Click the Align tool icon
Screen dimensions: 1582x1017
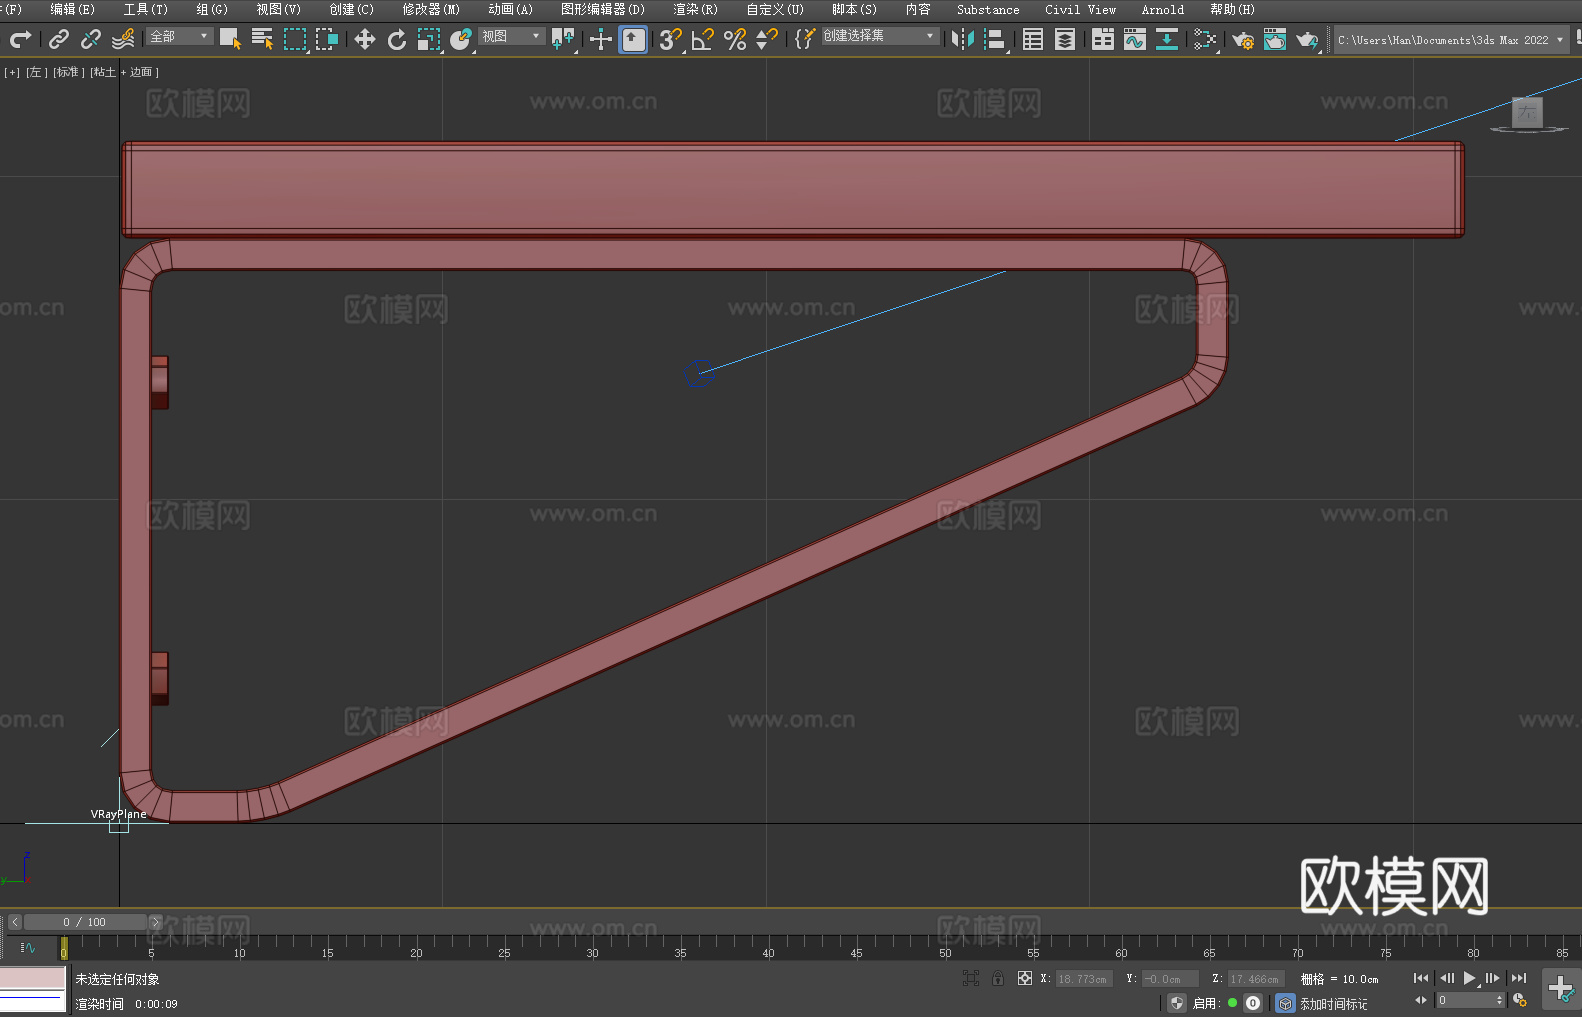(995, 39)
